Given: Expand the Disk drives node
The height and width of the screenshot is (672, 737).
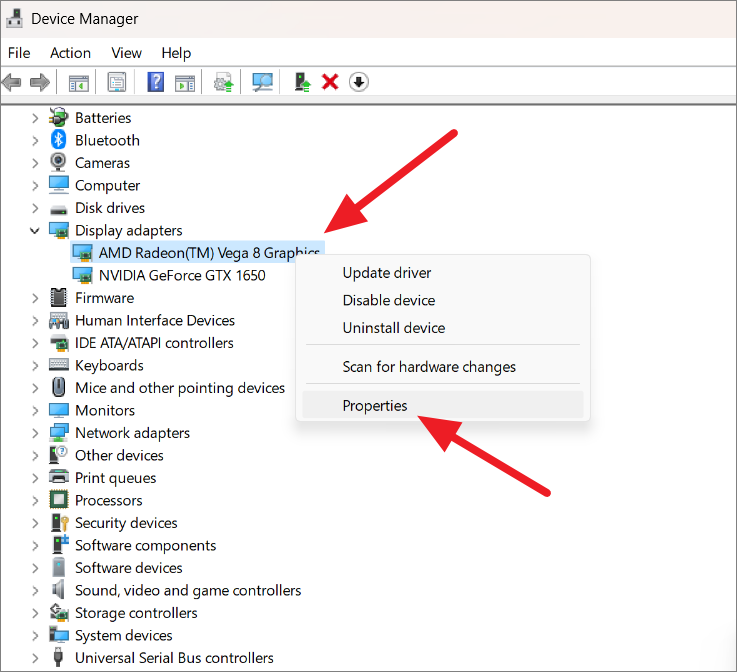Looking at the screenshot, I should click(35, 208).
